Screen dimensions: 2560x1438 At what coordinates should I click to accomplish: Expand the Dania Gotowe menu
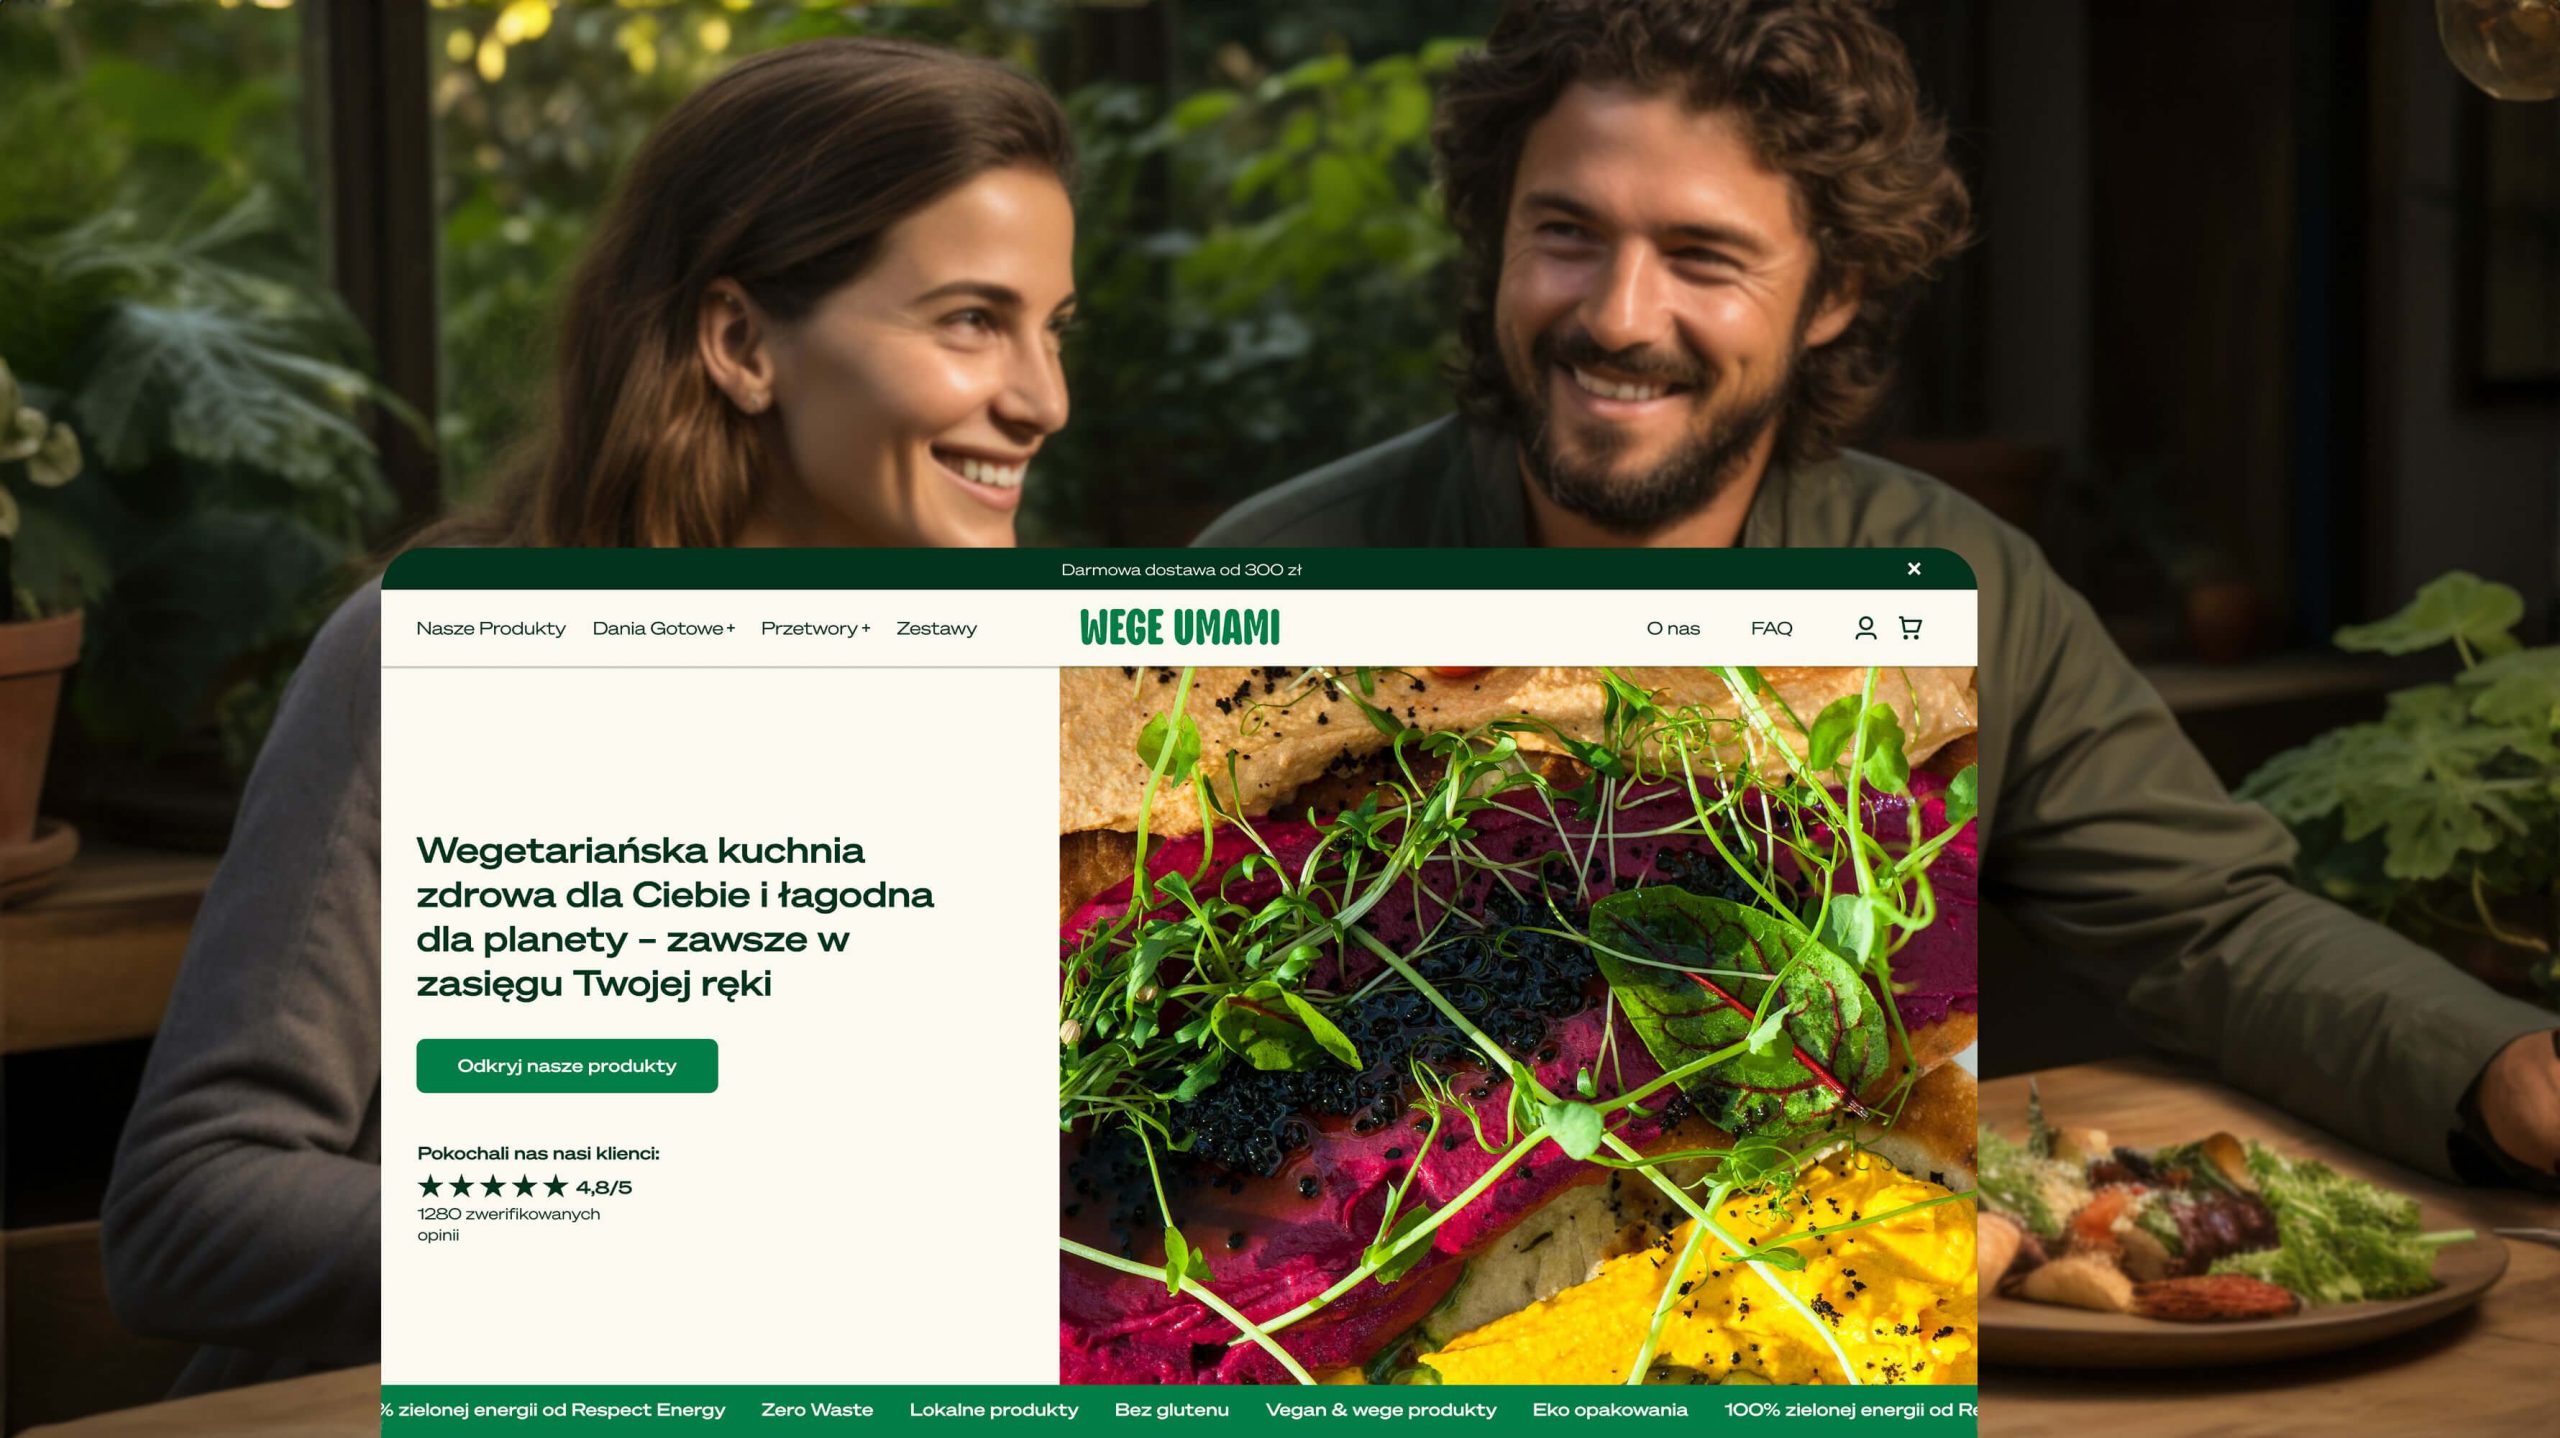(664, 629)
